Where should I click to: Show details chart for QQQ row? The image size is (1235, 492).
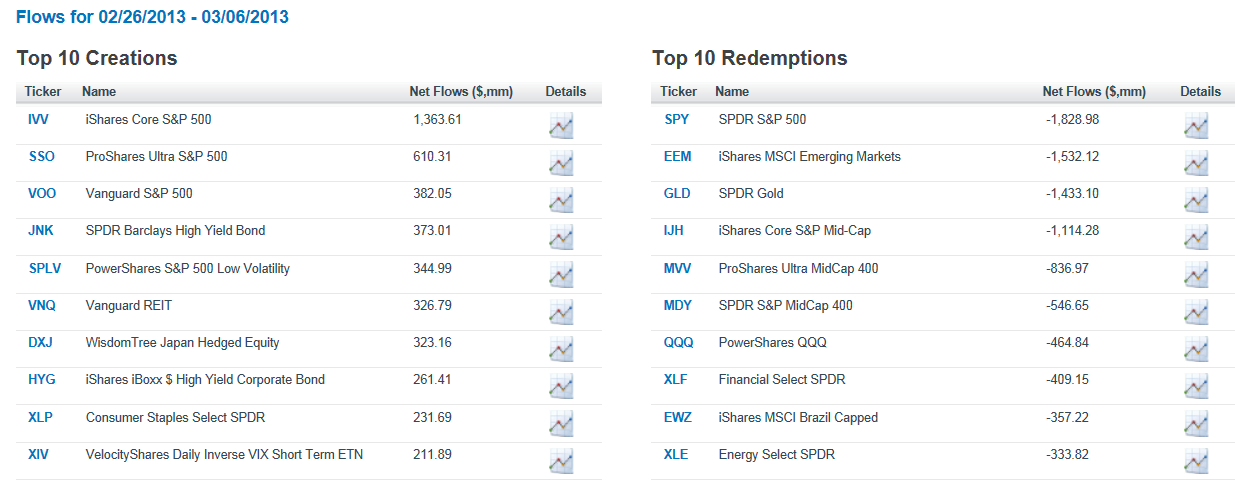click(x=1196, y=349)
